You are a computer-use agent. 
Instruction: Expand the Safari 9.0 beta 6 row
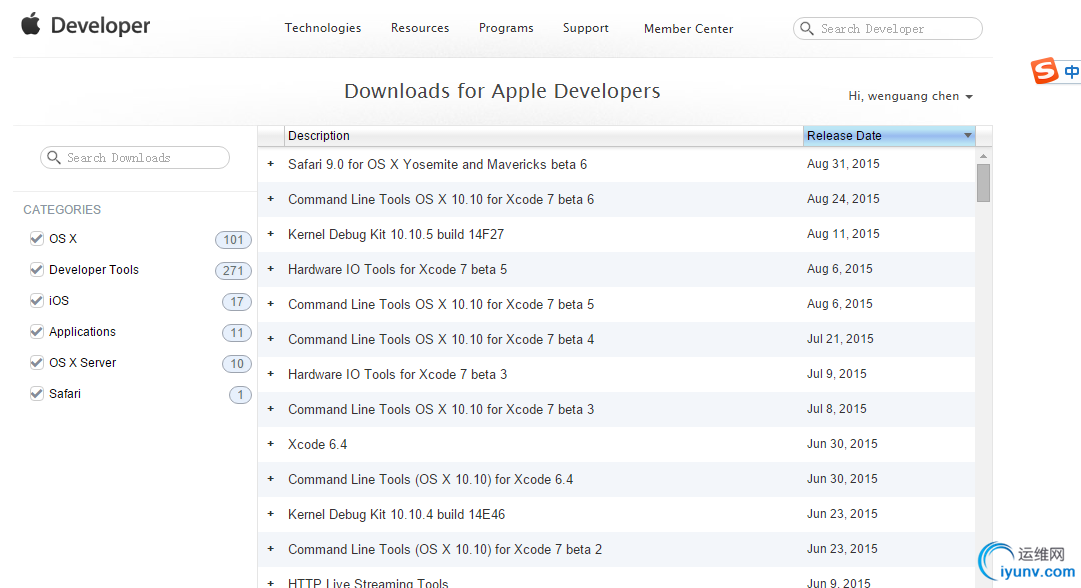(271, 164)
